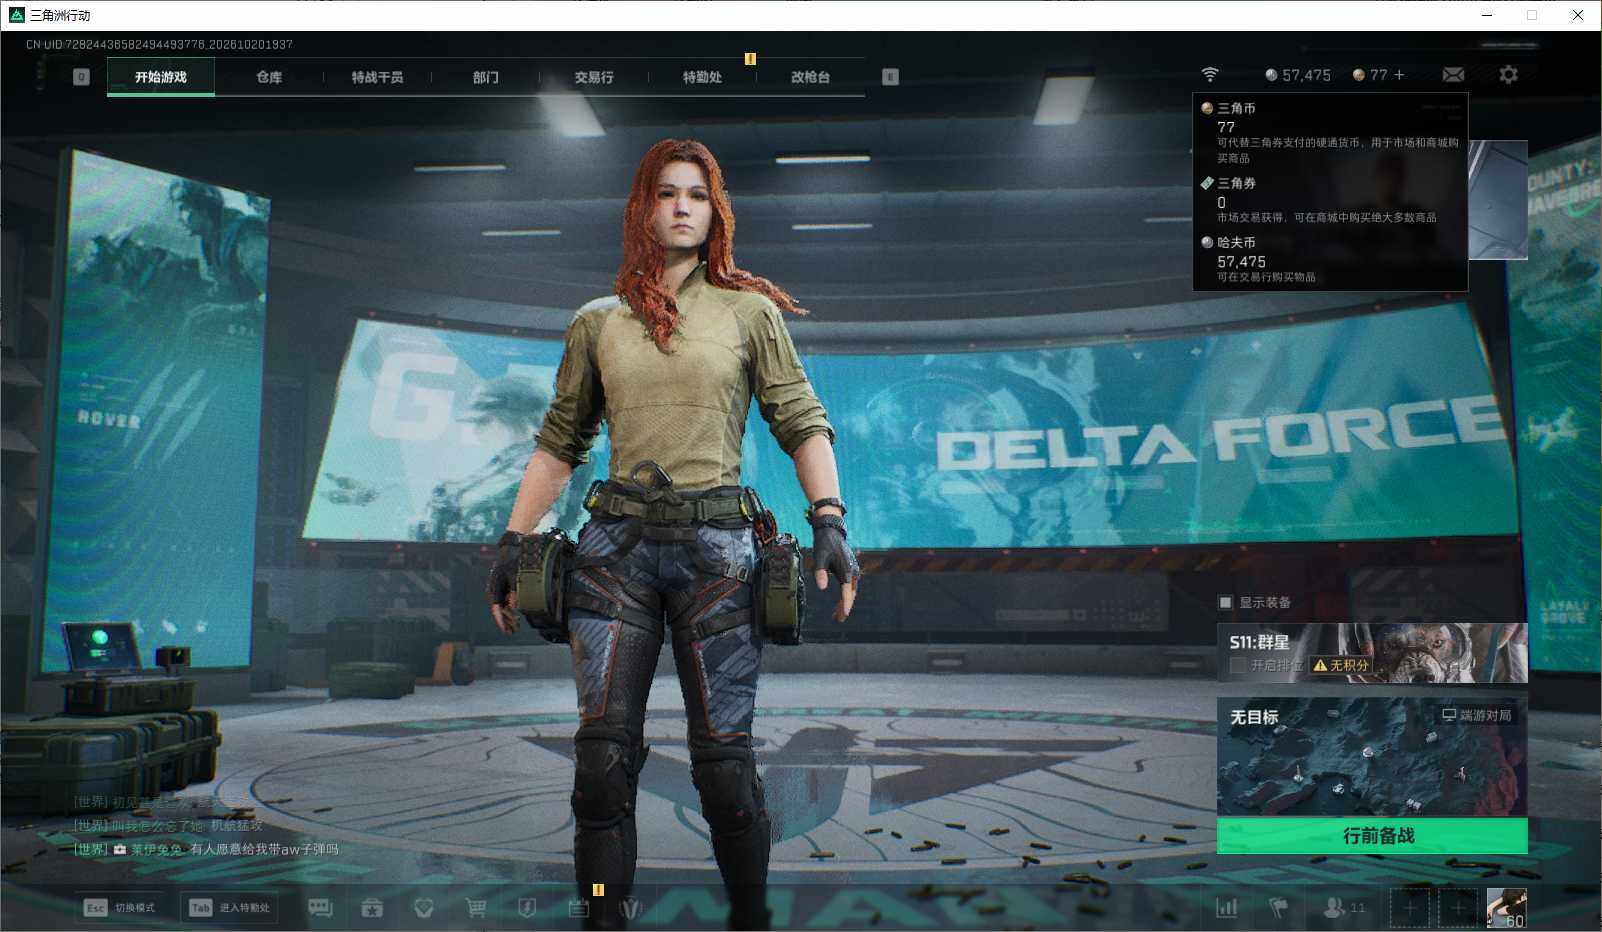1602x932 pixels.
Task: Open the 部门 tab
Action: [x=485, y=77]
